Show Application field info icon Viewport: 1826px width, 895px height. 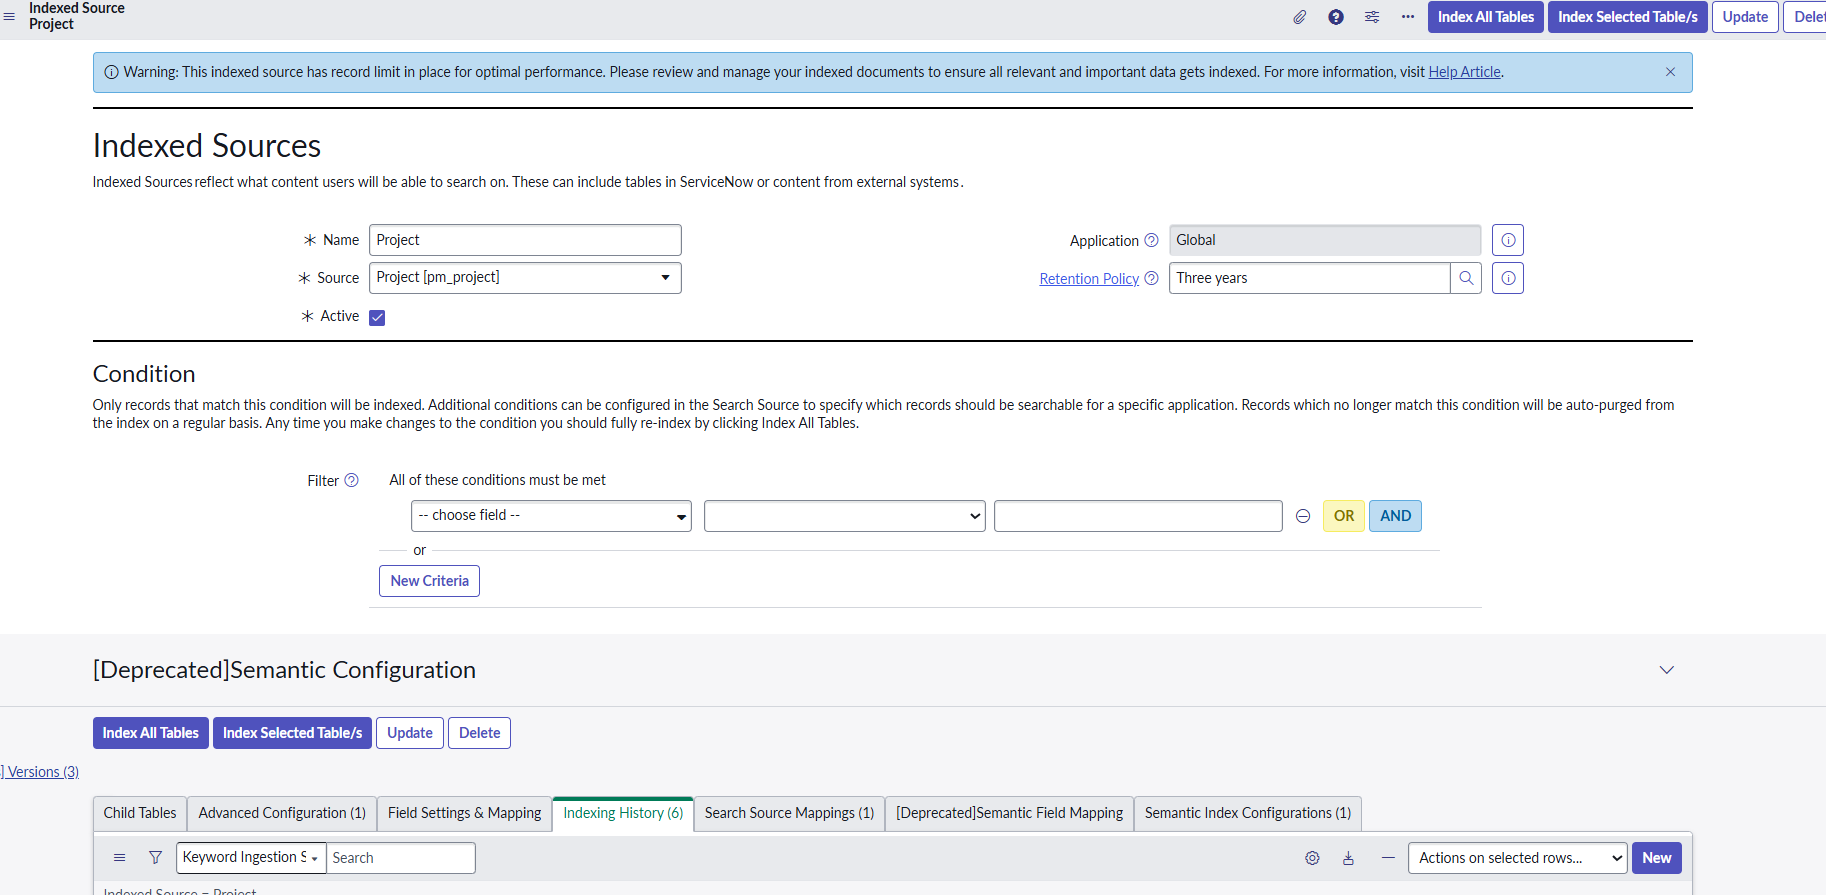pos(1507,240)
